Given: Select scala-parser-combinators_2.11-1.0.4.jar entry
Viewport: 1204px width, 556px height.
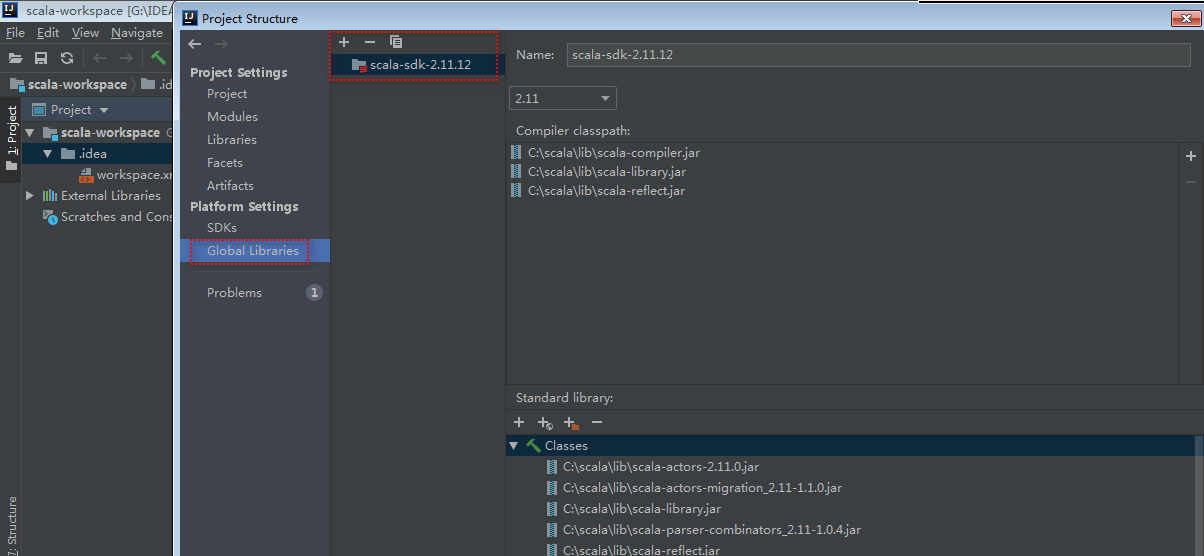Looking at the screenshot, I should tap(712, 530).
